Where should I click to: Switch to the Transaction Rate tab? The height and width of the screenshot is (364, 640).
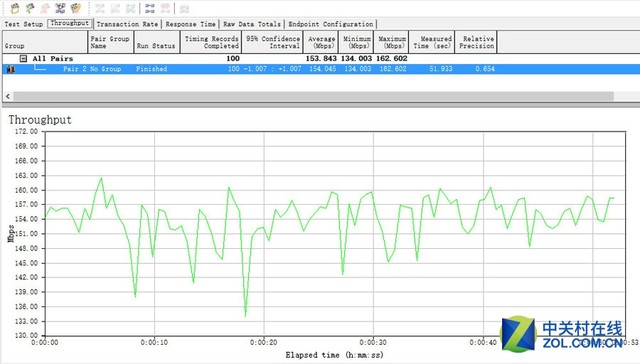[127, 24]
